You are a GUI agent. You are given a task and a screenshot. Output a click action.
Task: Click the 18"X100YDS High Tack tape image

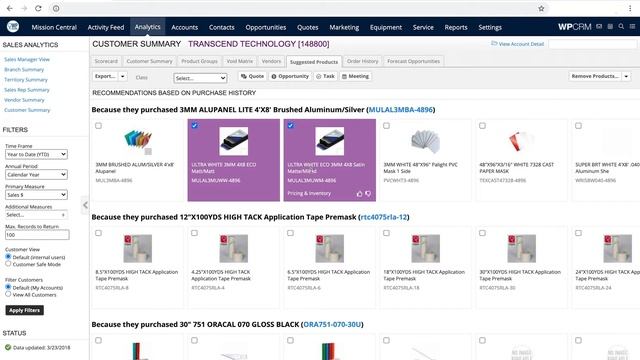tap(425, 248)
